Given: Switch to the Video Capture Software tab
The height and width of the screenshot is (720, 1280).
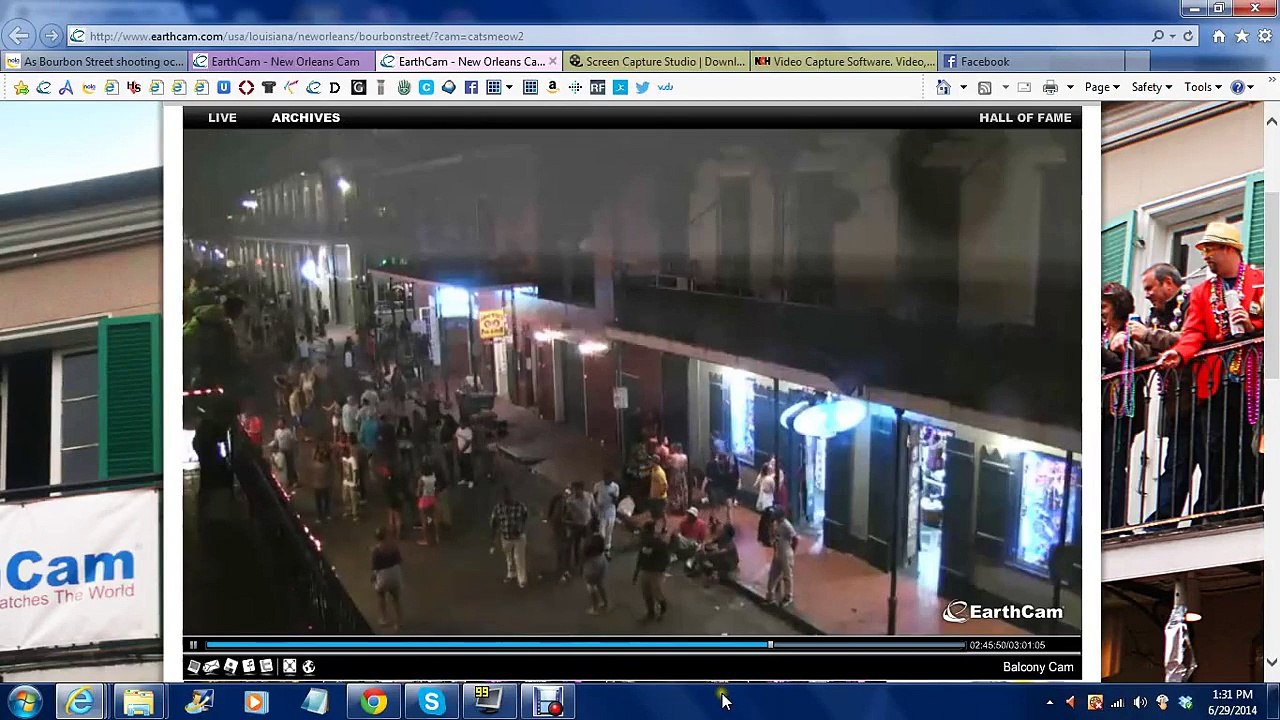Looking at the screenshot, I should pos(843,61).
